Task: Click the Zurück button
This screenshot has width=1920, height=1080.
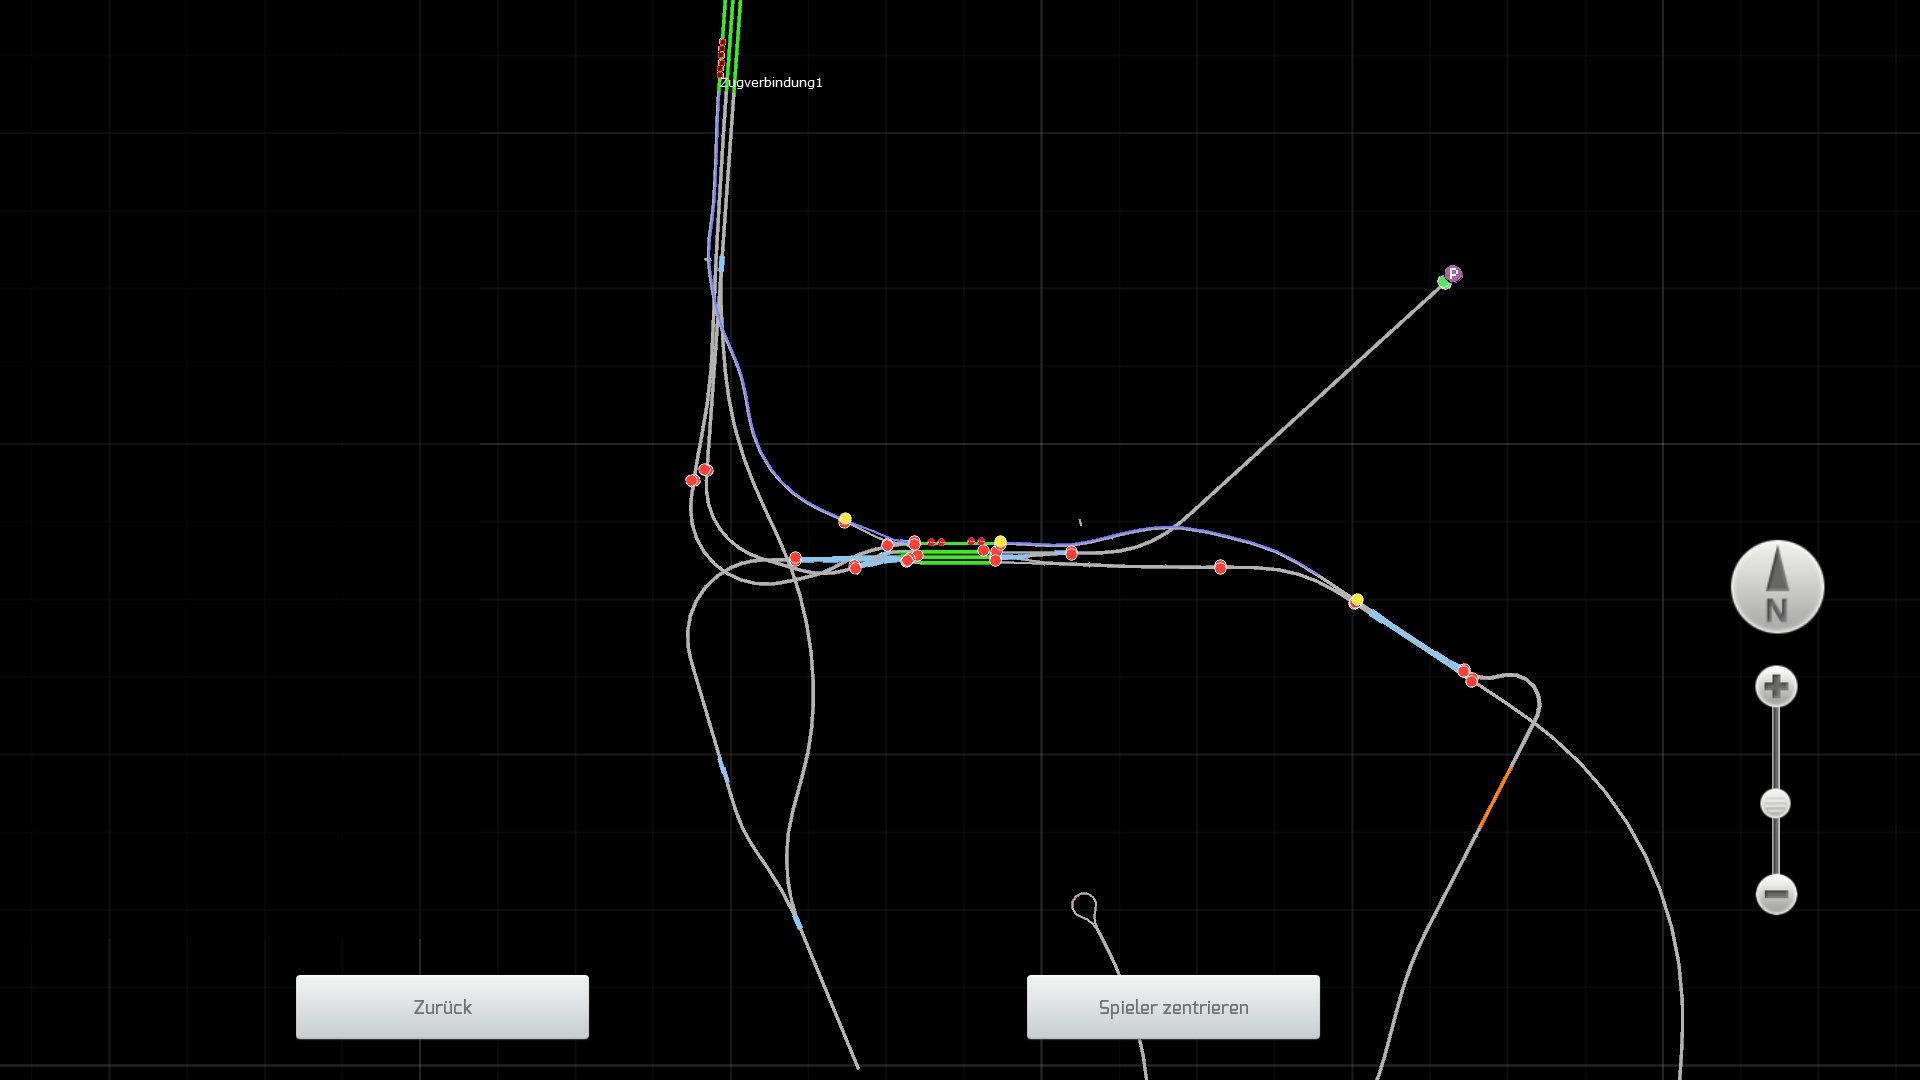Action: 442,1007
